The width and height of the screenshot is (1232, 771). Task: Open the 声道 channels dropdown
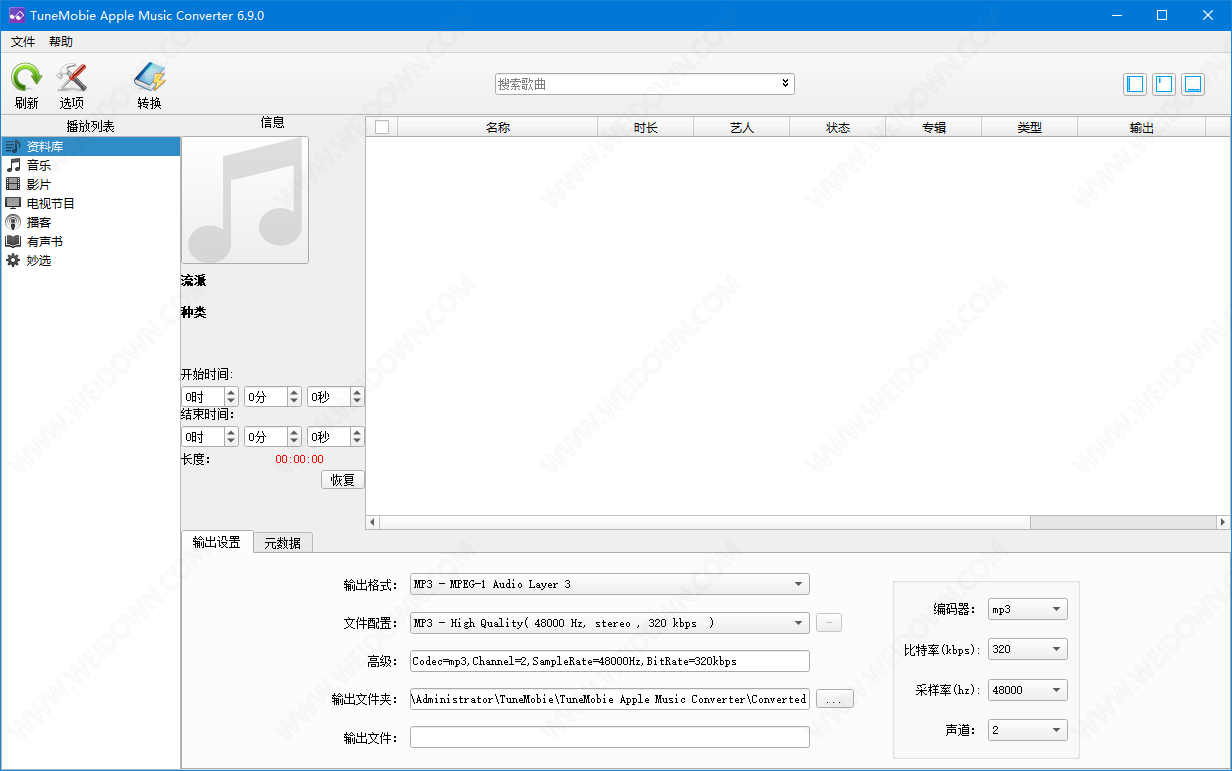1028,730
